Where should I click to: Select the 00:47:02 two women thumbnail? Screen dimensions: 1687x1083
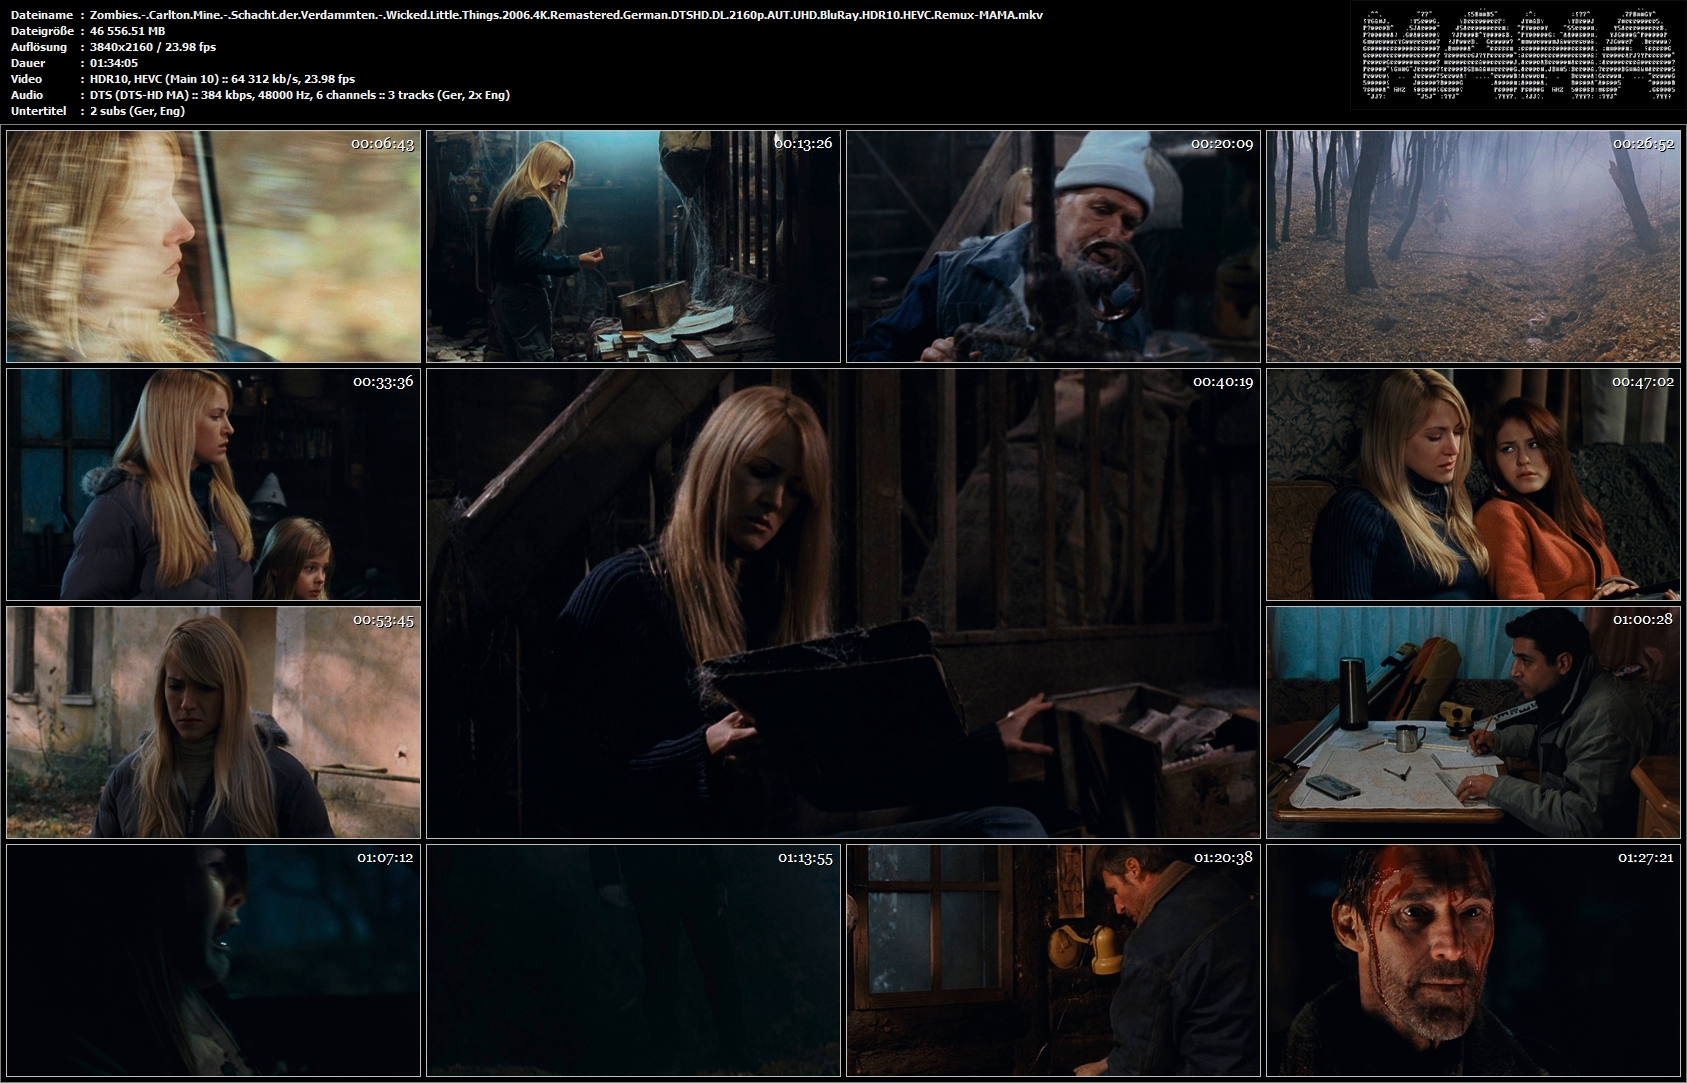[1473, 484]
